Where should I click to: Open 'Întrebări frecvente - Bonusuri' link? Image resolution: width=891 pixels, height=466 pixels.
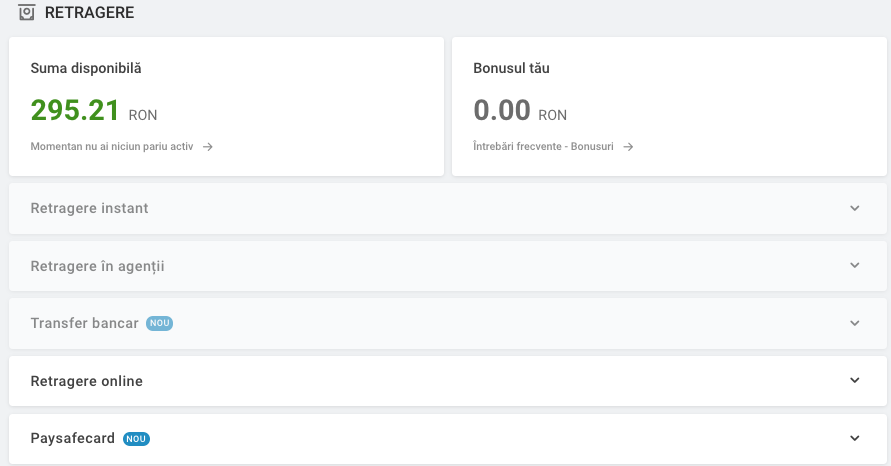(x=543, y=147)
